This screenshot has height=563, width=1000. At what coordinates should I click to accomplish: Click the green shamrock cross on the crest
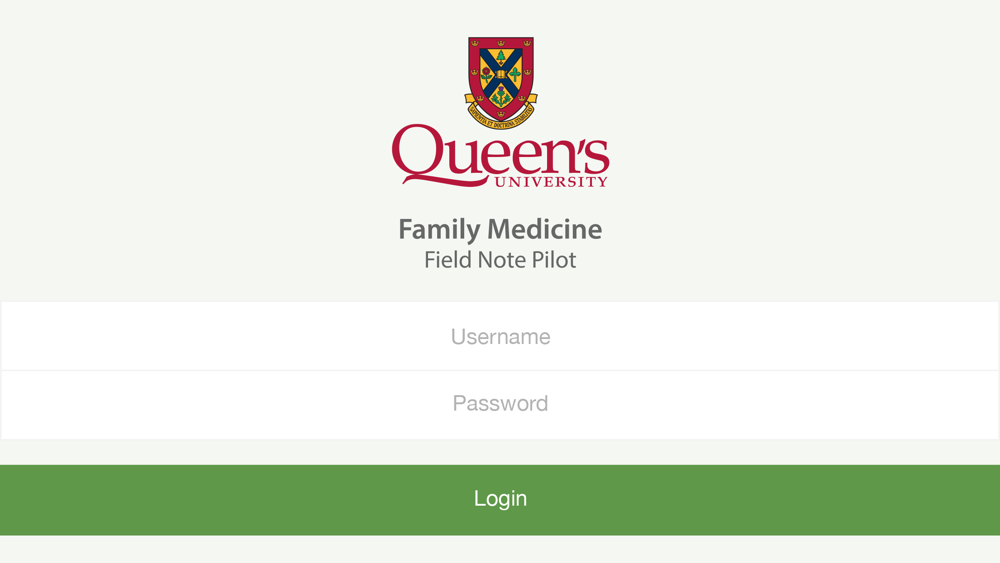515,74
